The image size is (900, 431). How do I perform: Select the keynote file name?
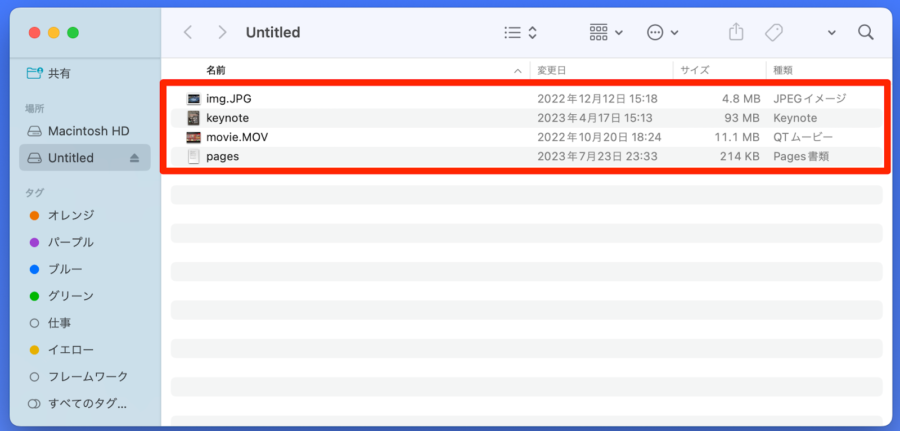coord(227,118)
